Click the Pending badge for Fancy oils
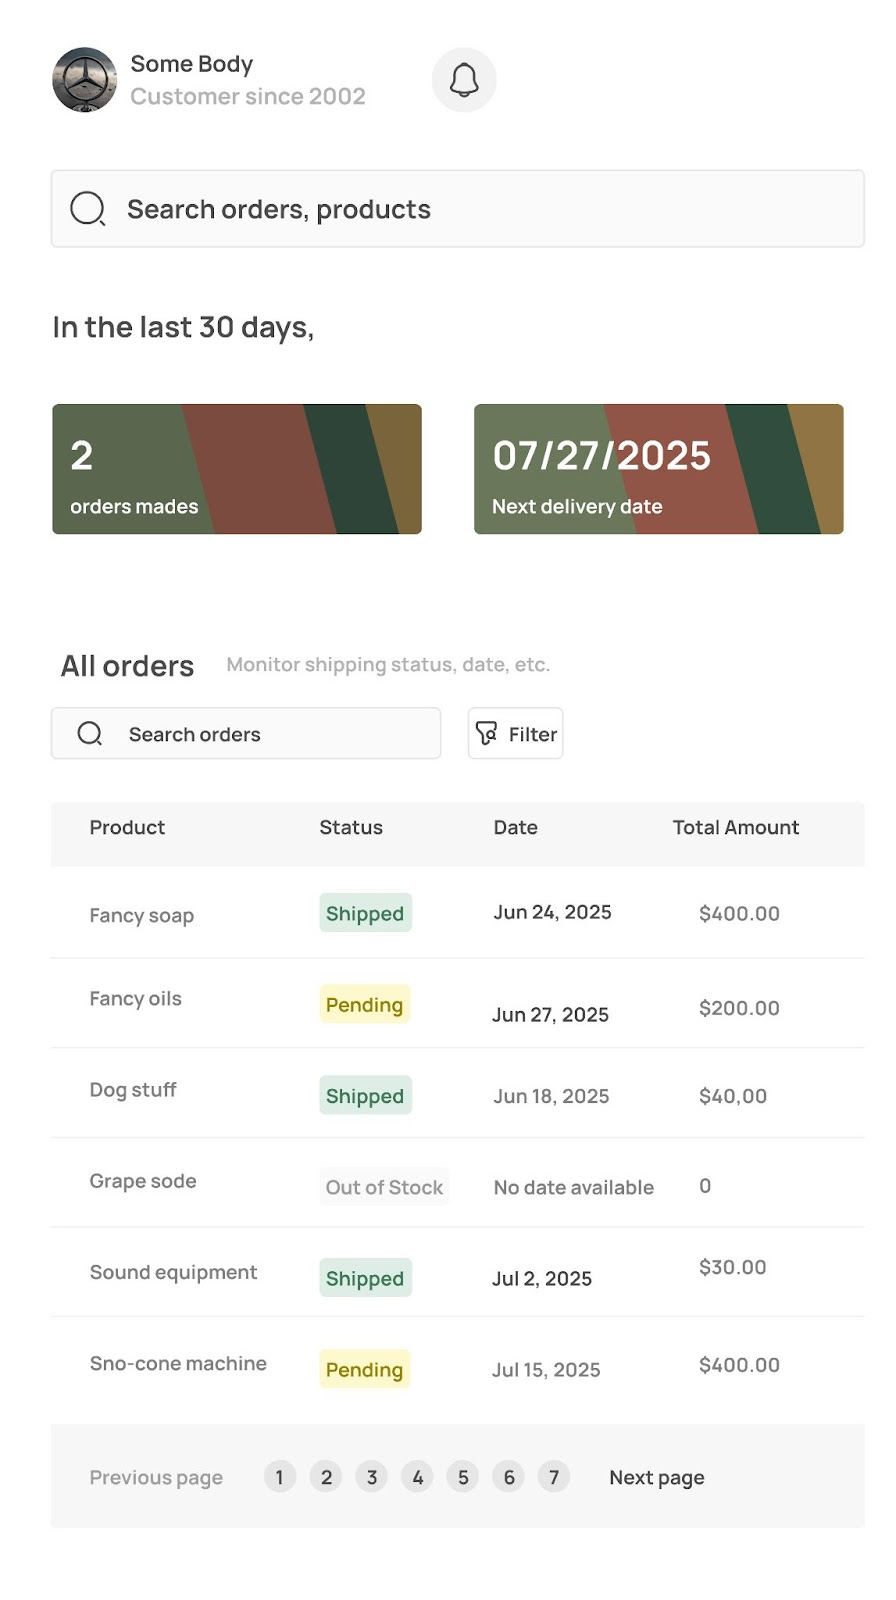Viewport: 896px width, 1600px height. pos(364,1004)
